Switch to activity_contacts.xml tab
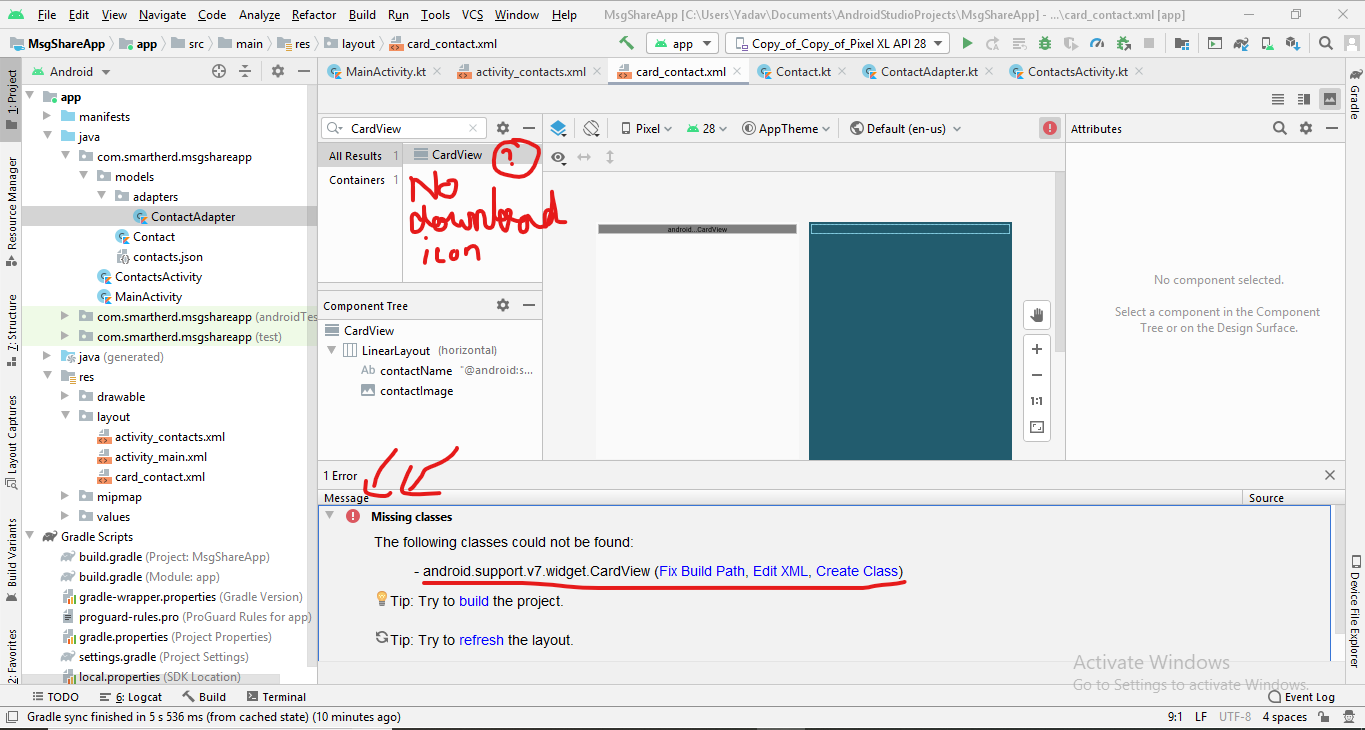This screenshot has height=730, width=1365. (529, 71)
